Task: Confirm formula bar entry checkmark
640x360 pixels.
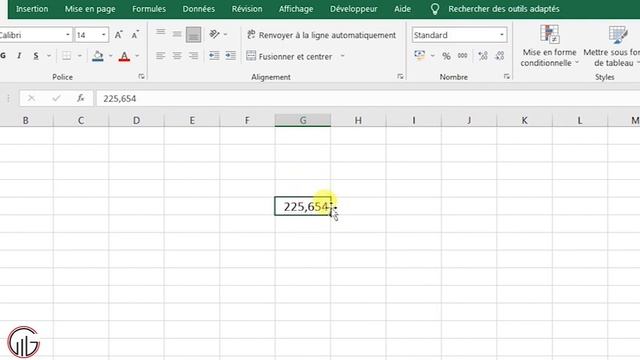Action: 56,98
